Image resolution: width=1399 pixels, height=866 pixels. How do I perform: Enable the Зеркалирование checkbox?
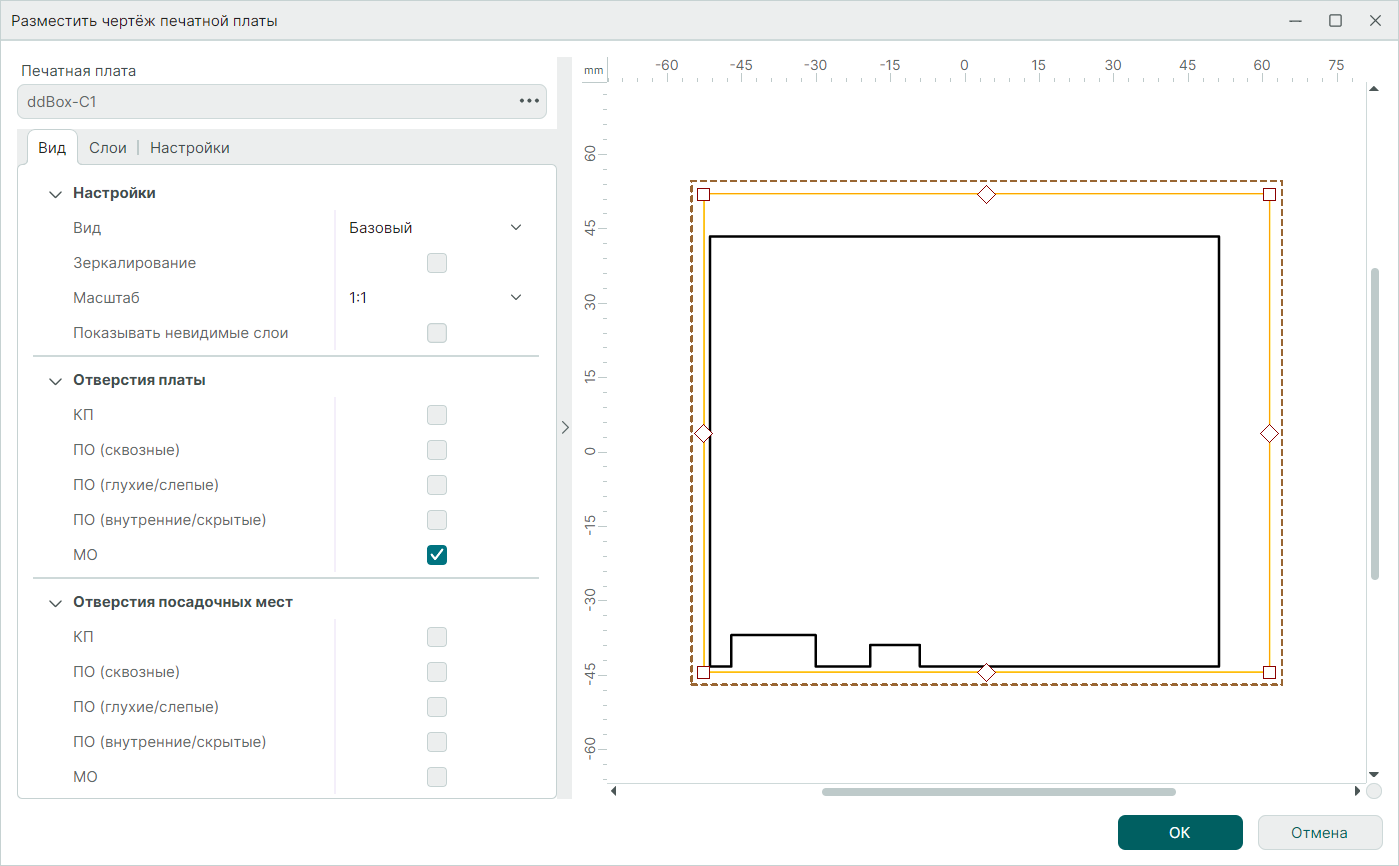(x=437, y=263)
